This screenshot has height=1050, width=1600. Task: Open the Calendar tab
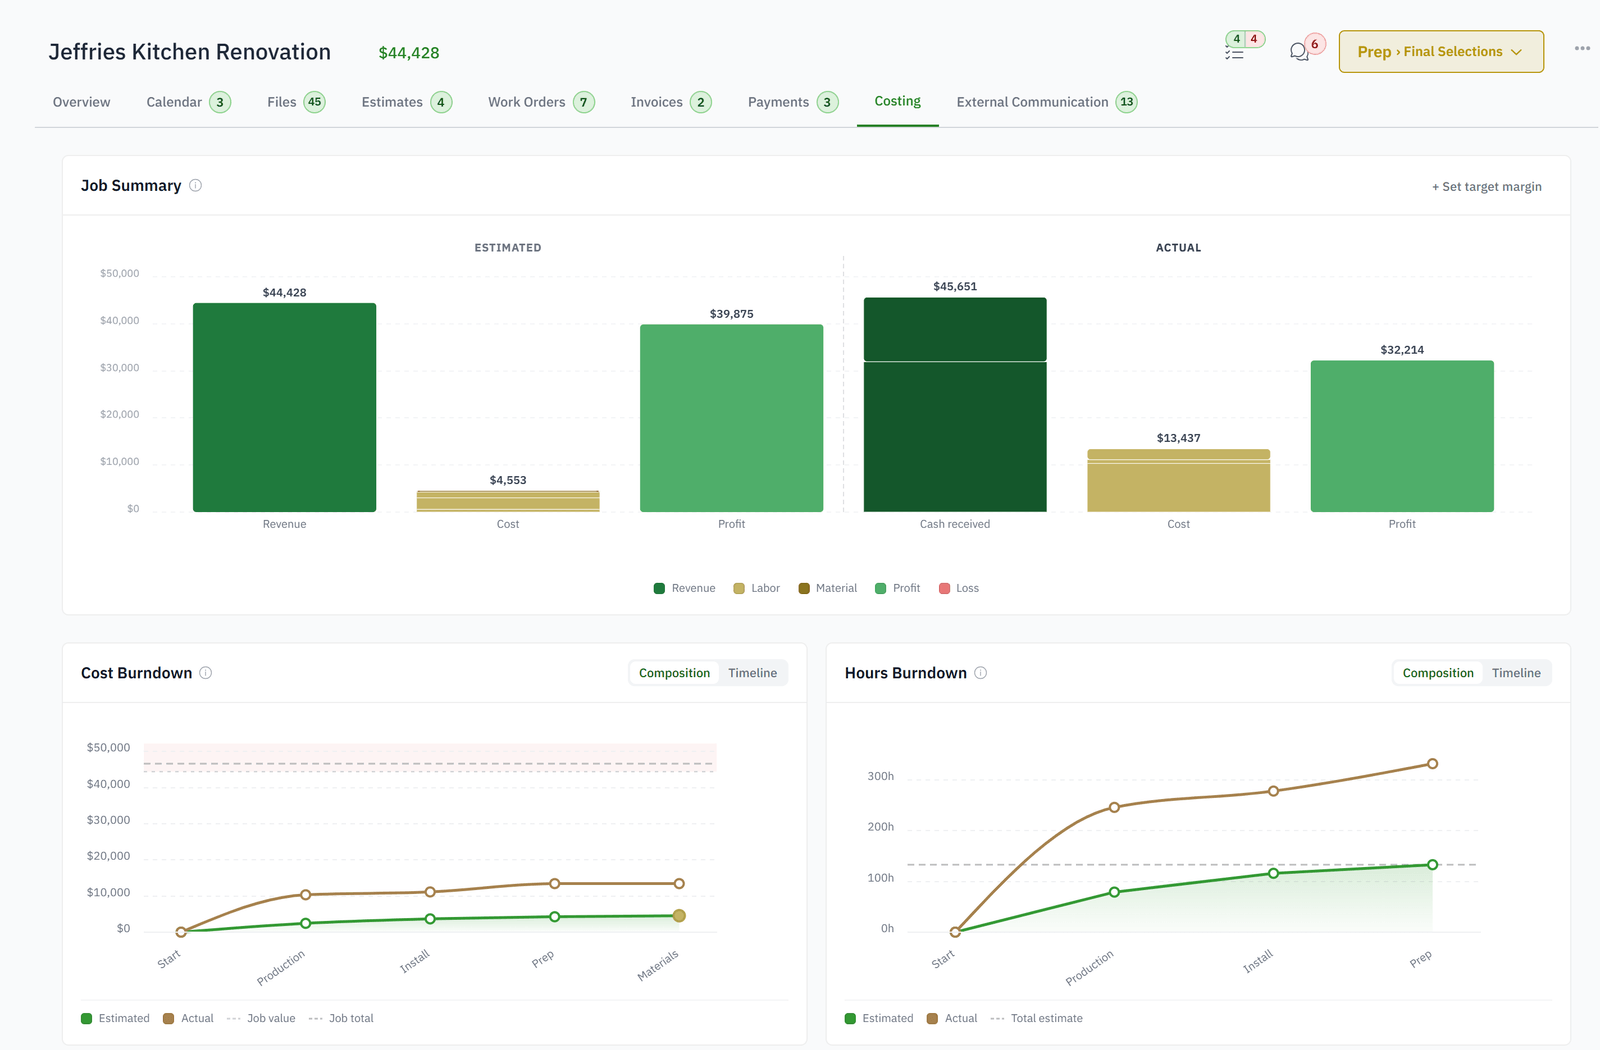pyautogui.click(x=188, y=102)
